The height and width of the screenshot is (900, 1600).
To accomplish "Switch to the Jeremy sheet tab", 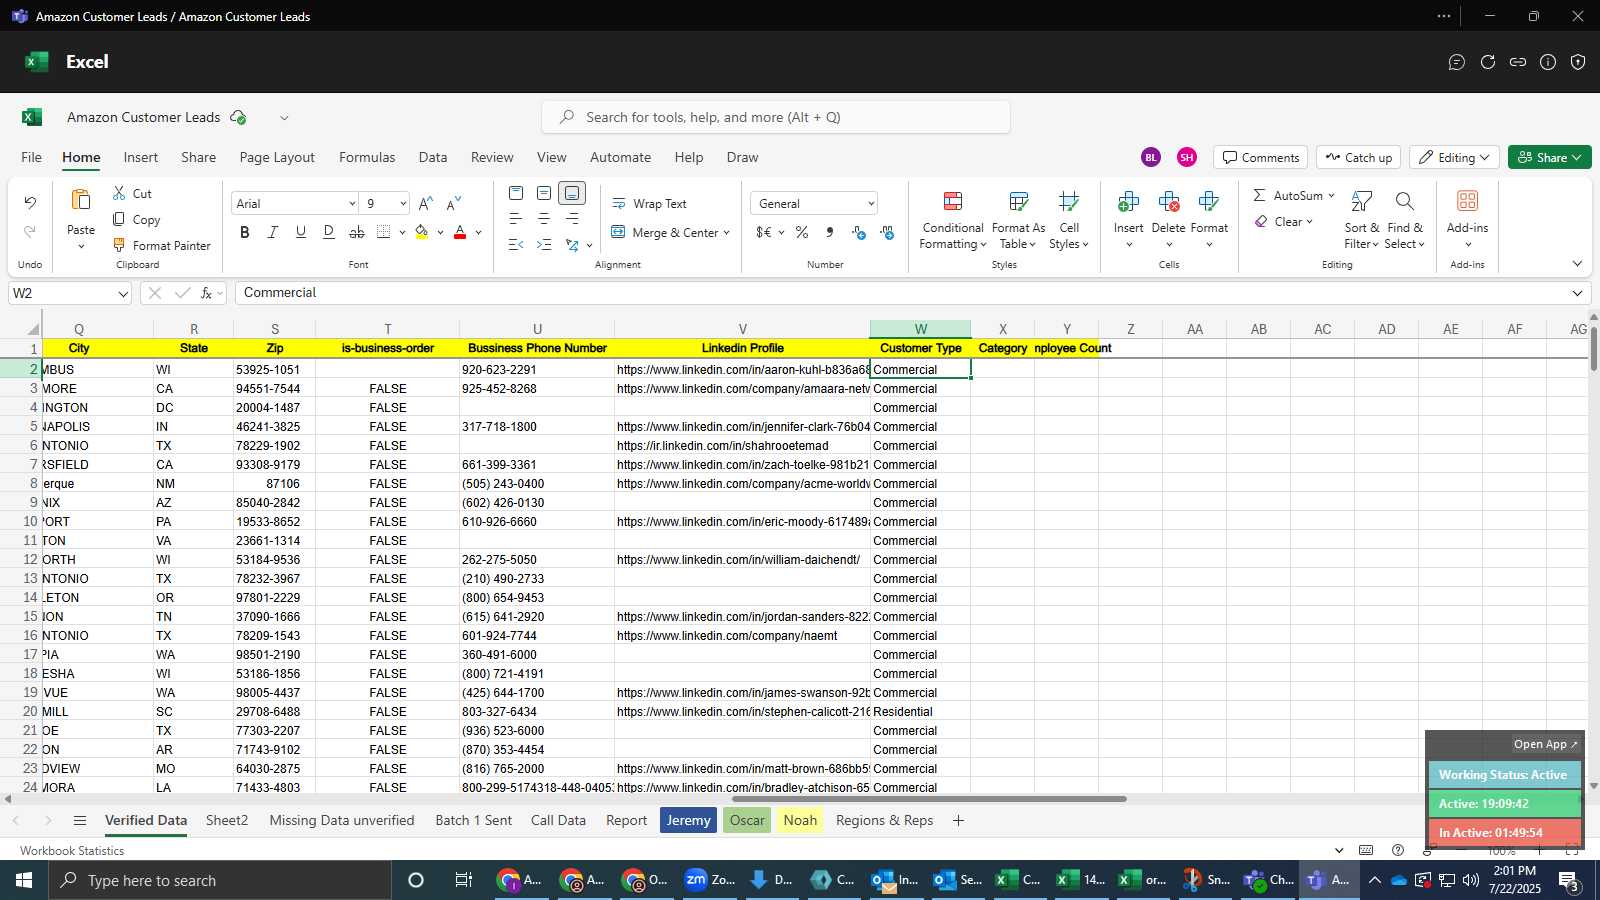I will (689, 820).
